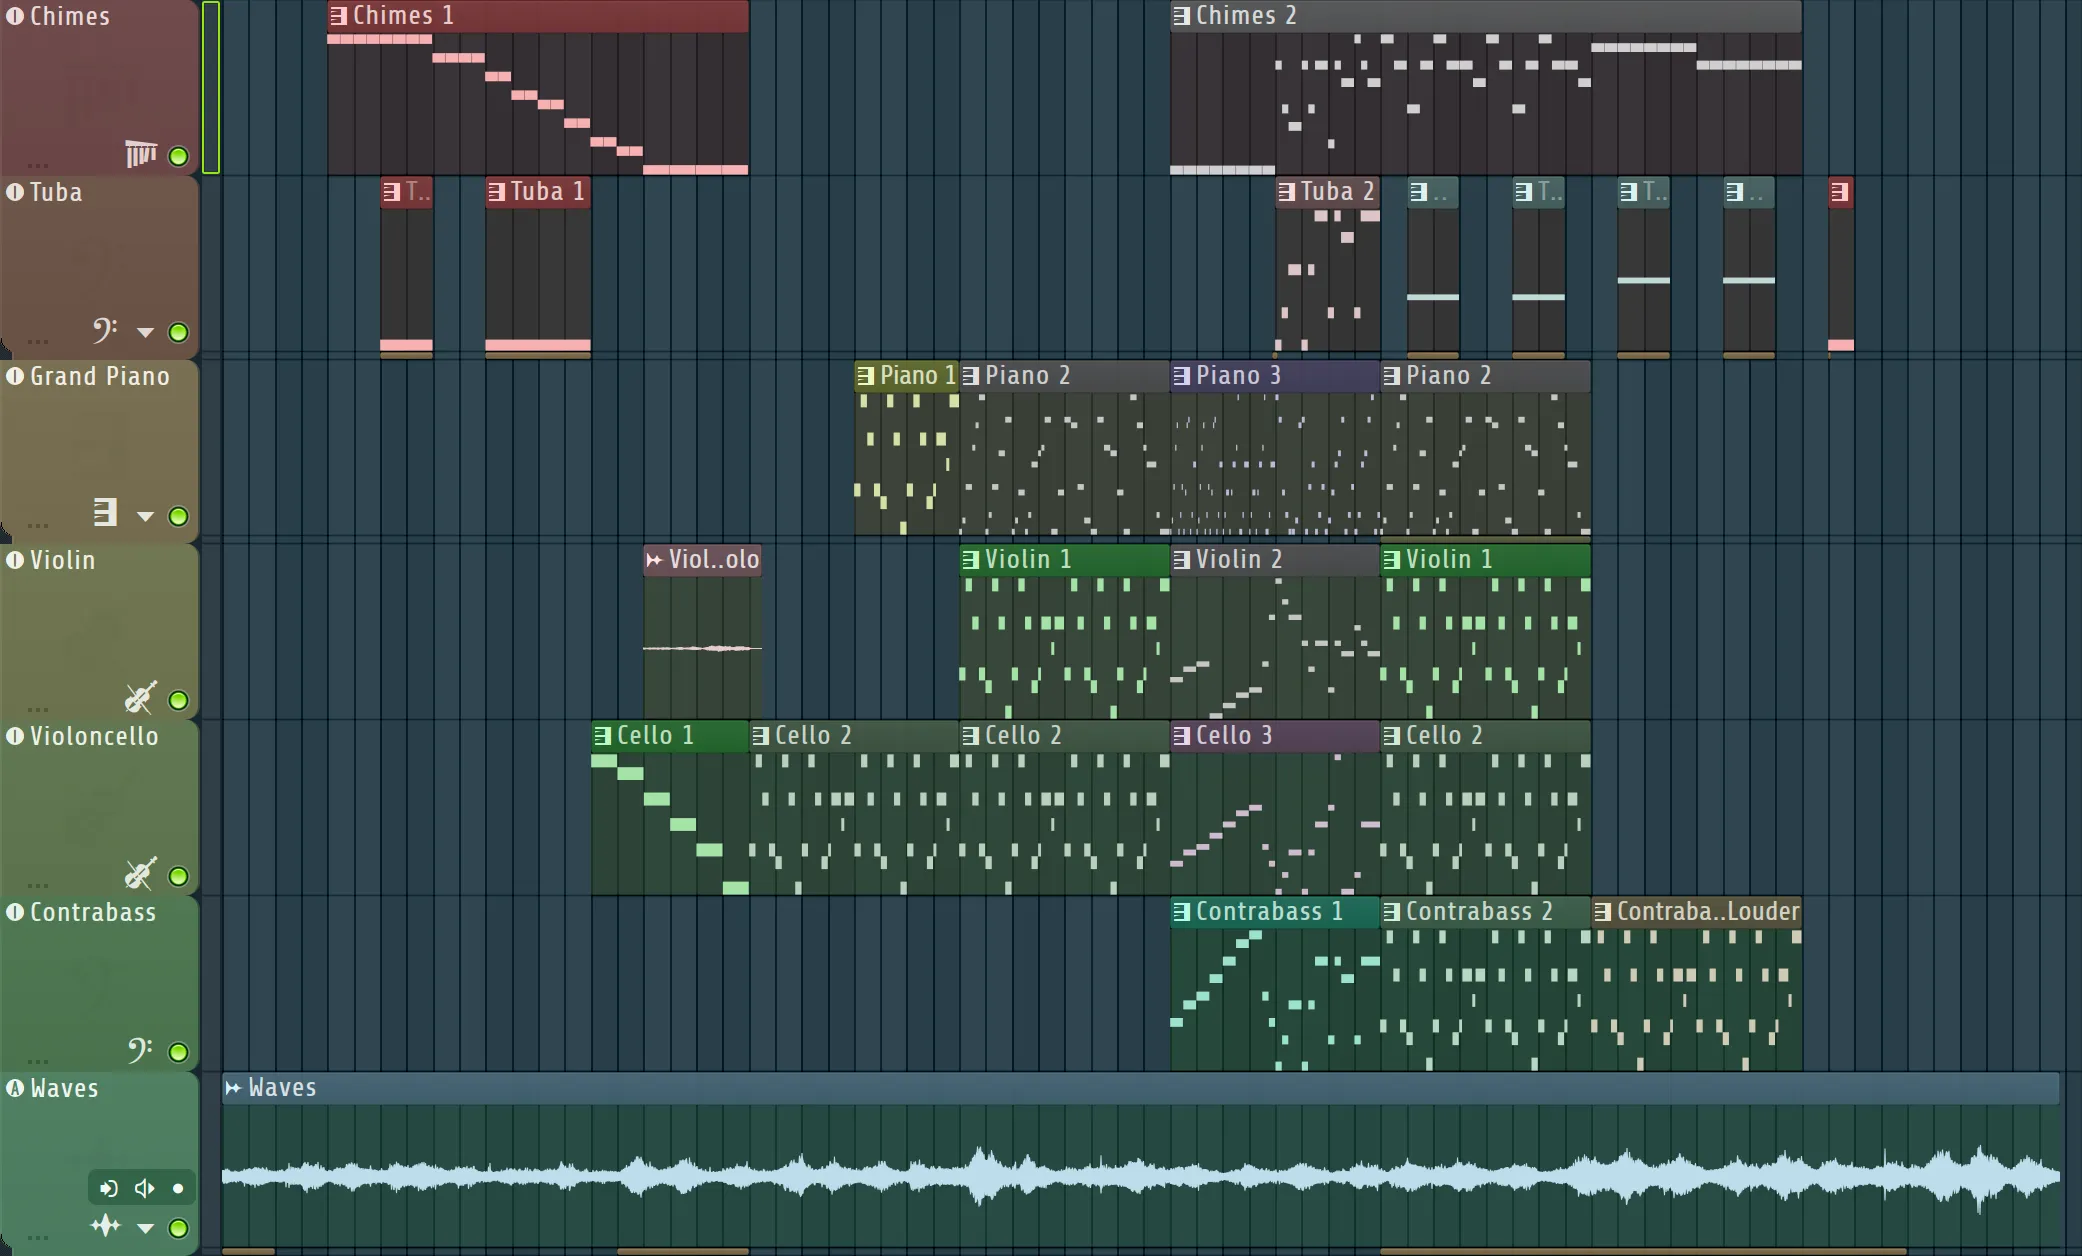Select the Cello 1 pattern clip title

pyautogui.click(x=655, y=736)
